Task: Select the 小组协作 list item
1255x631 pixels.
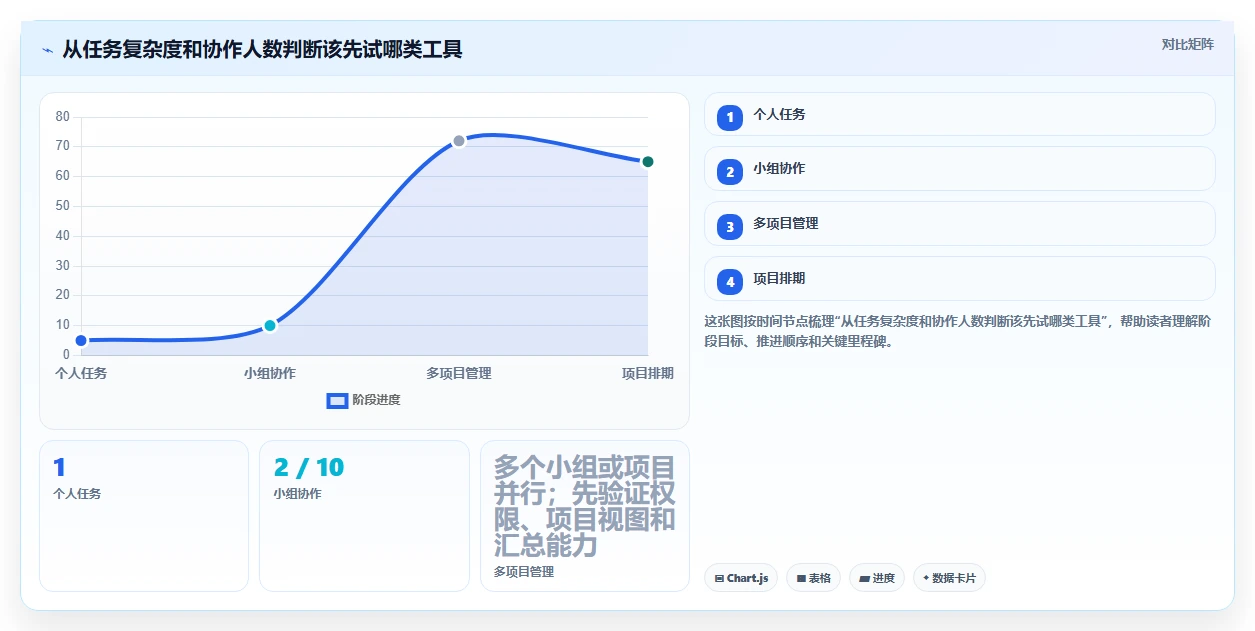Action: [x=960, y=169]
